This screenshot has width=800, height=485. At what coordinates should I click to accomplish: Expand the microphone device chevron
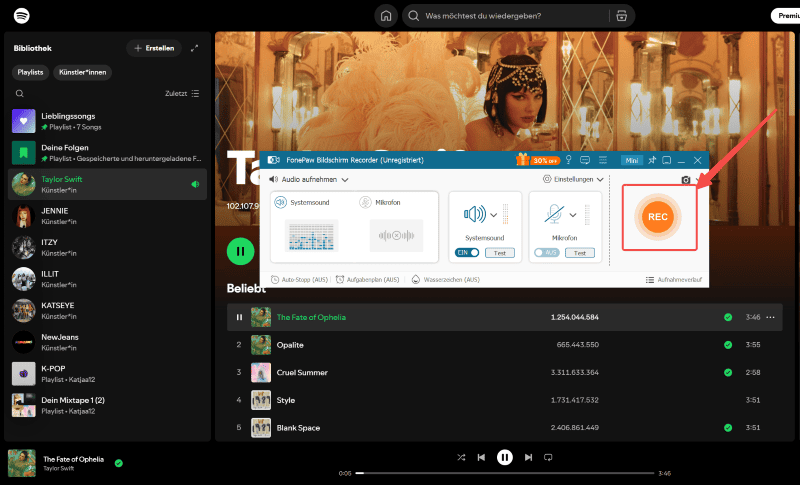(573, 215)
